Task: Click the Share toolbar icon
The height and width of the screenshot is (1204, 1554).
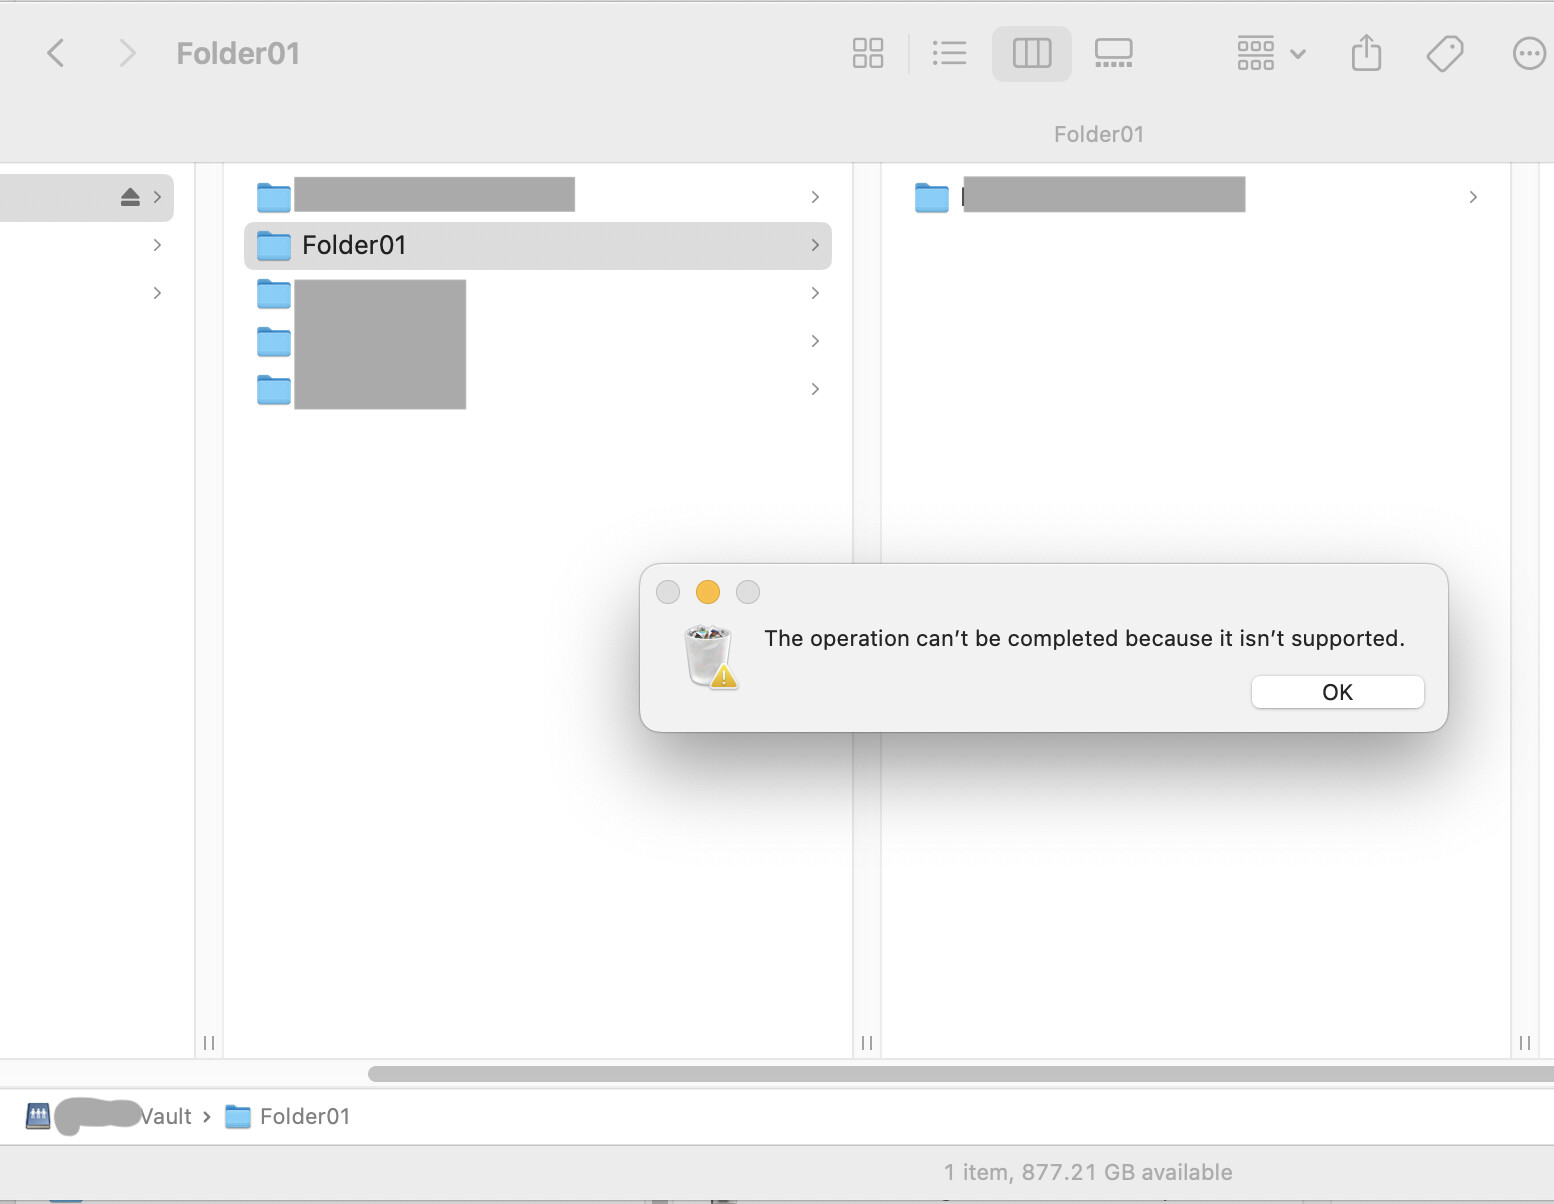Action: 1366,53
